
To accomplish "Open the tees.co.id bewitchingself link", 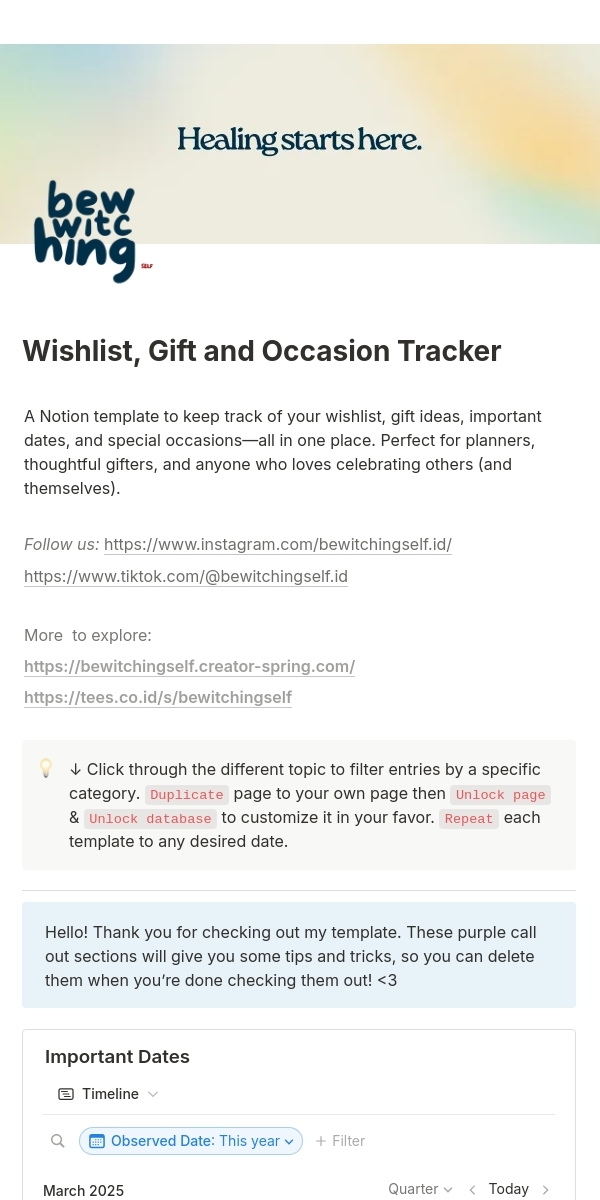I will click(x=158, y=697).
